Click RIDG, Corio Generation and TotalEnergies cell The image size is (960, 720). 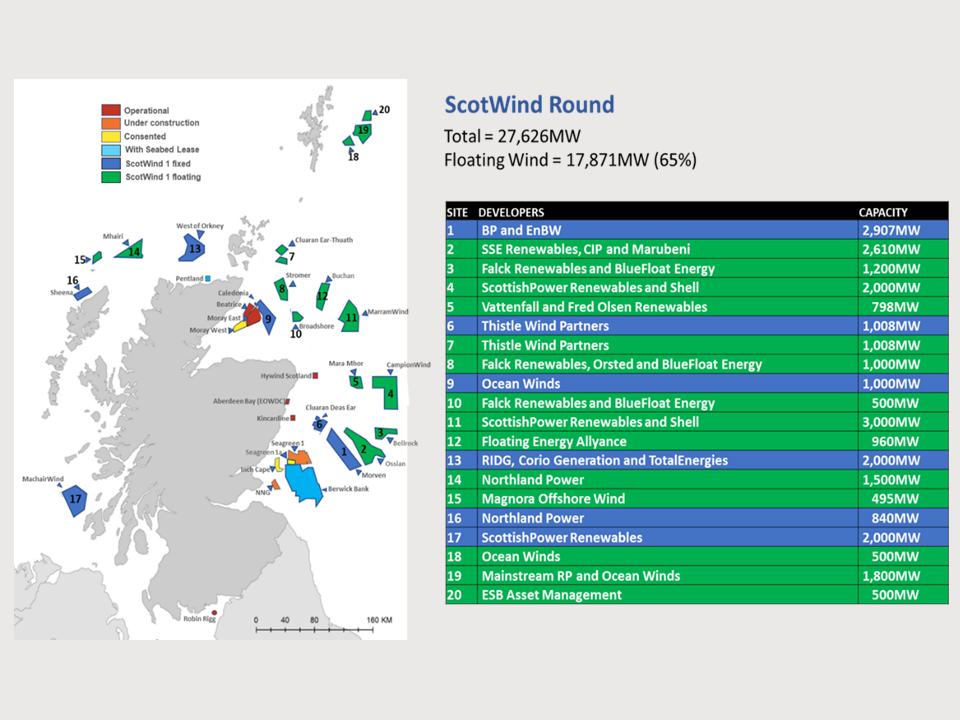click(x=667, y=460)
